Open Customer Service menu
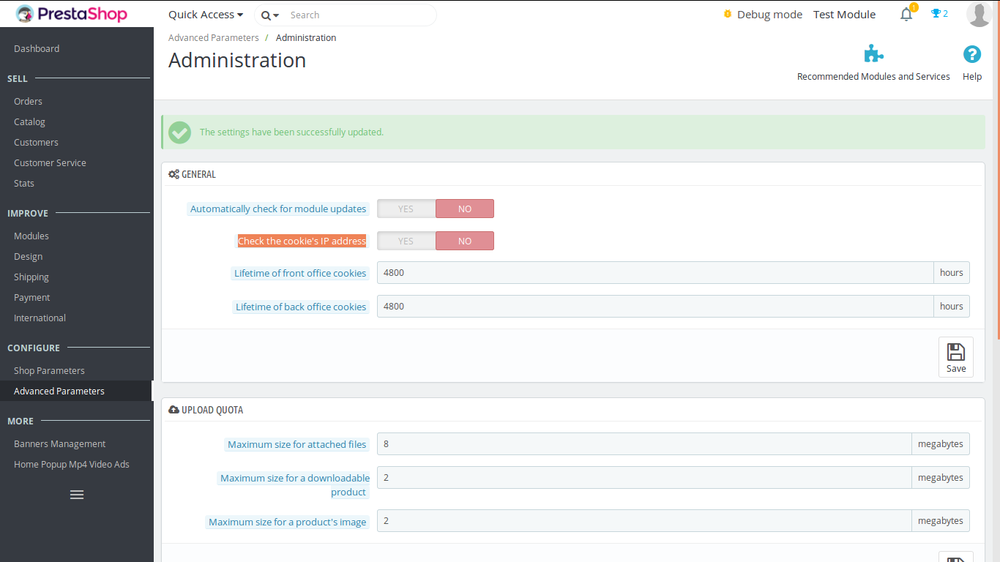The height and width of the screenshot is (562, 1000). [x=50, y=163]
